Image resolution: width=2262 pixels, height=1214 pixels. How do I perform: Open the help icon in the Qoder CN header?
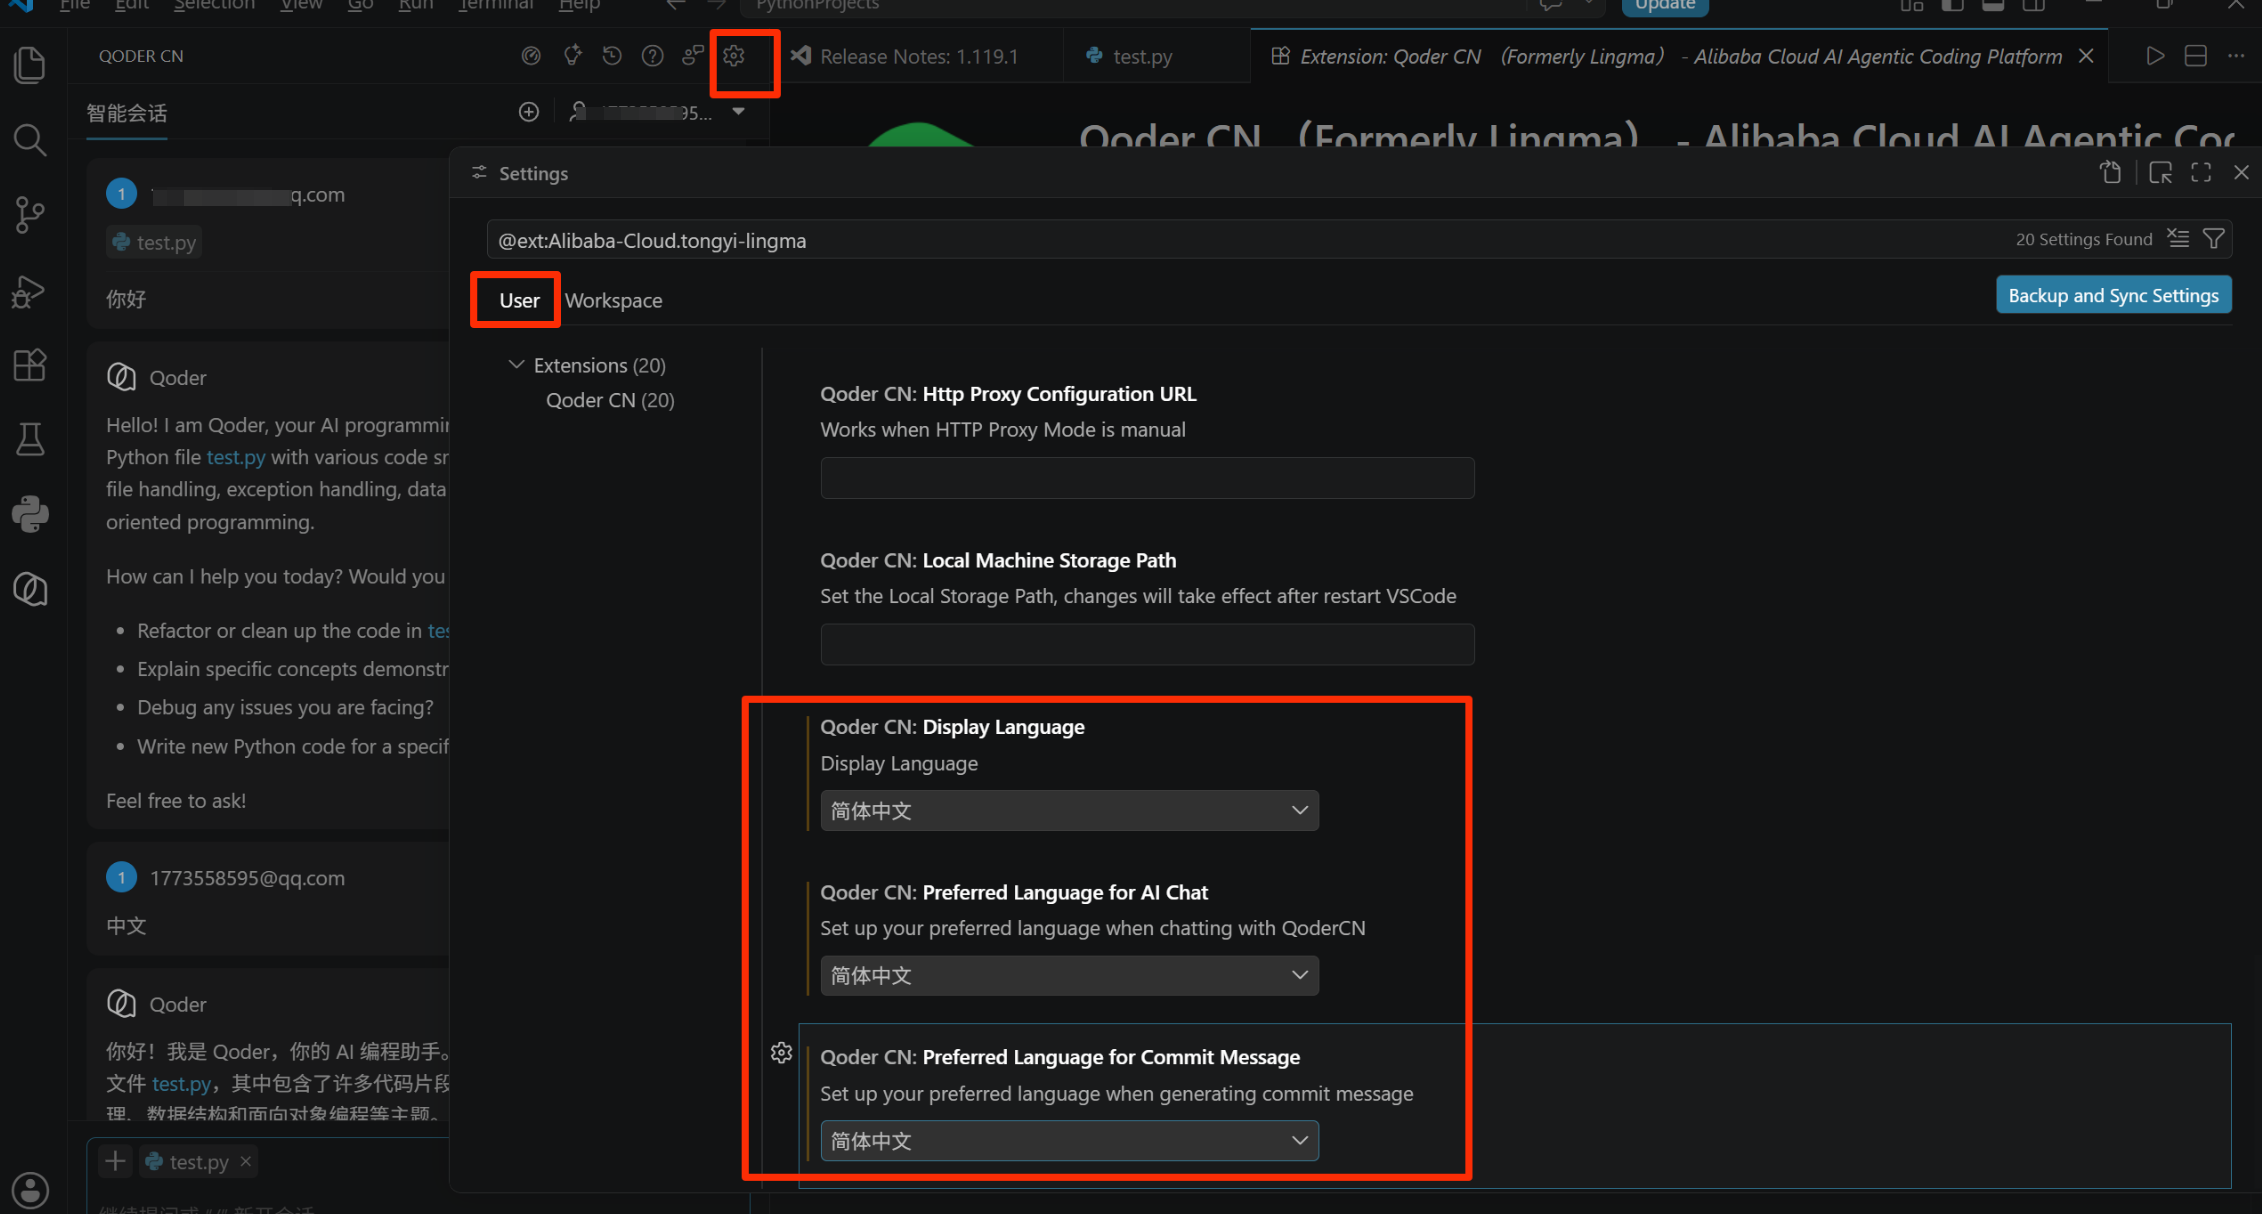tap(653, 56)
